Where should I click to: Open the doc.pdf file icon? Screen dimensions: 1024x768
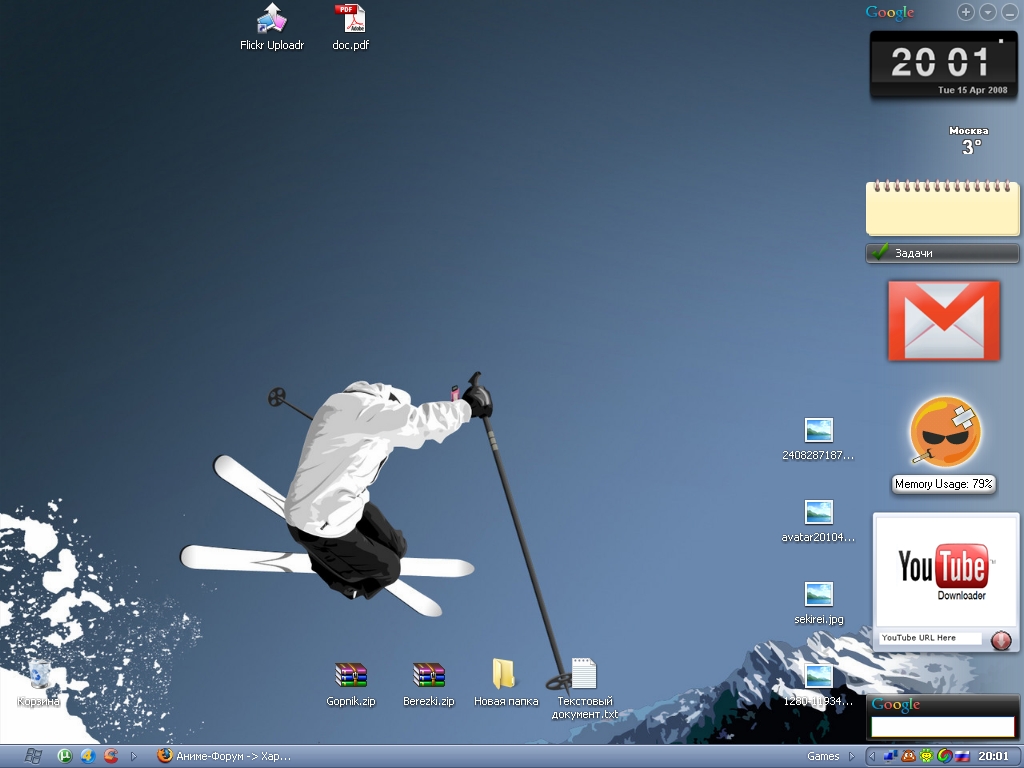350,19
